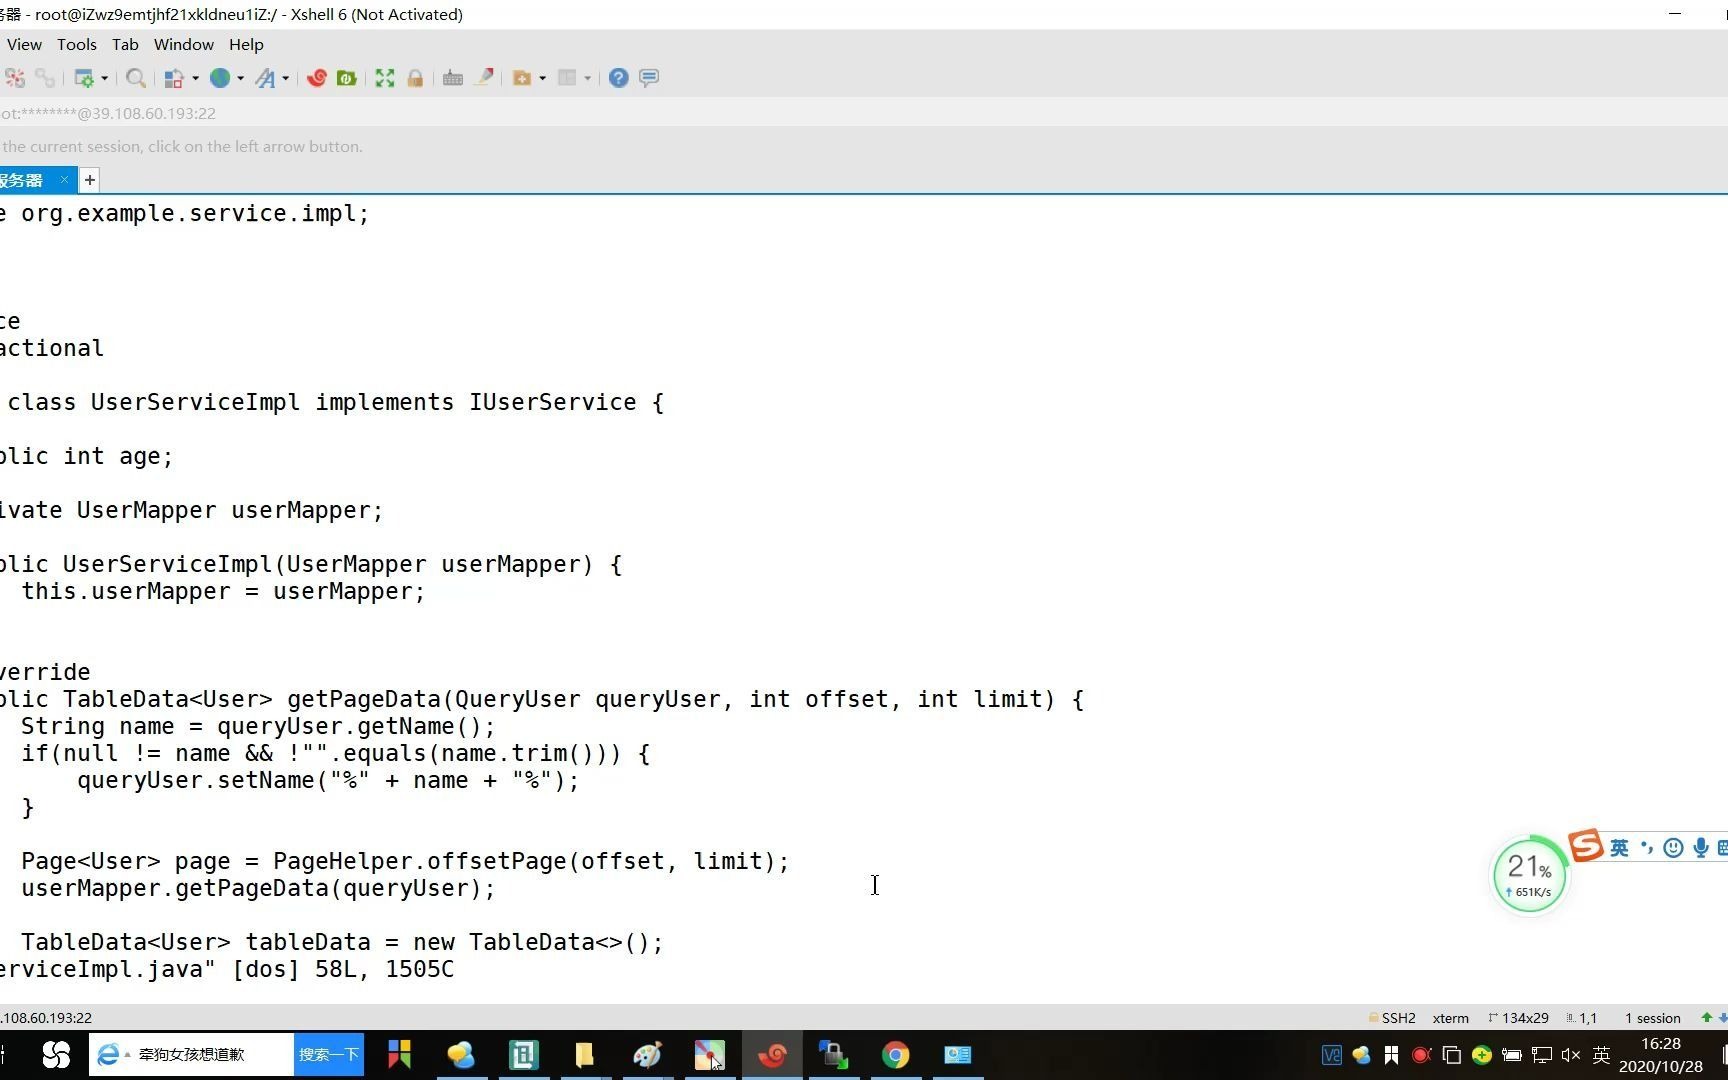
Task: Open Google Chrome from the taskbar
Action: pyautogui.click(x=896, y=1055)
